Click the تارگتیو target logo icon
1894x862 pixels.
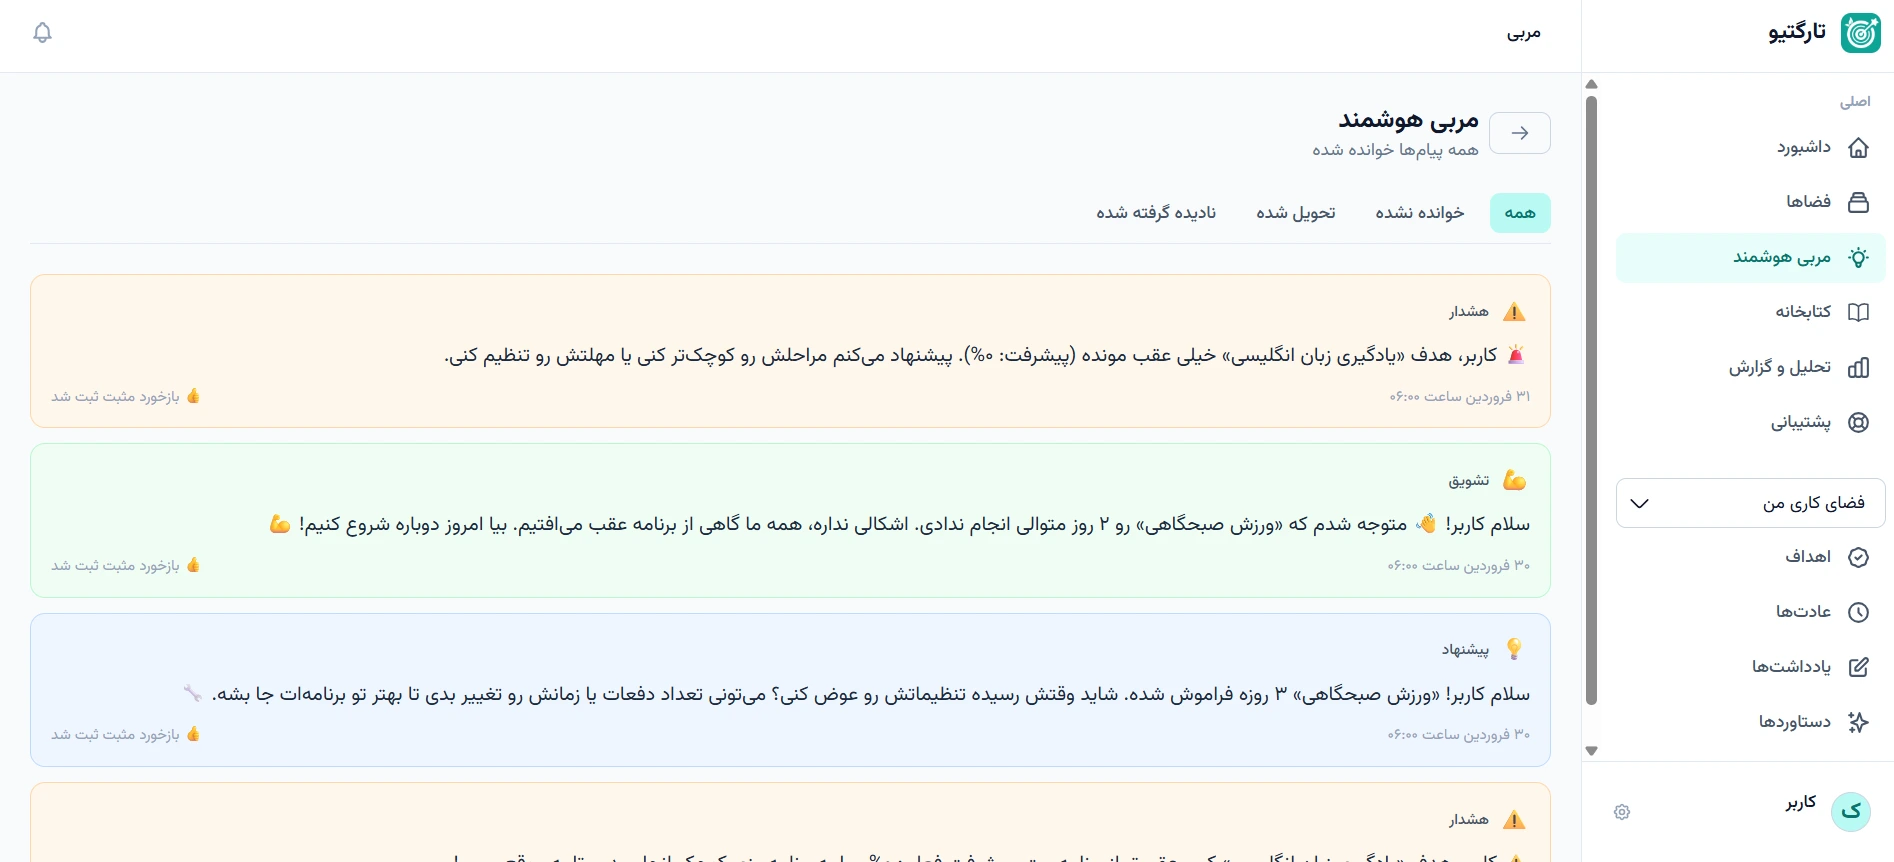coord(1861,33)
